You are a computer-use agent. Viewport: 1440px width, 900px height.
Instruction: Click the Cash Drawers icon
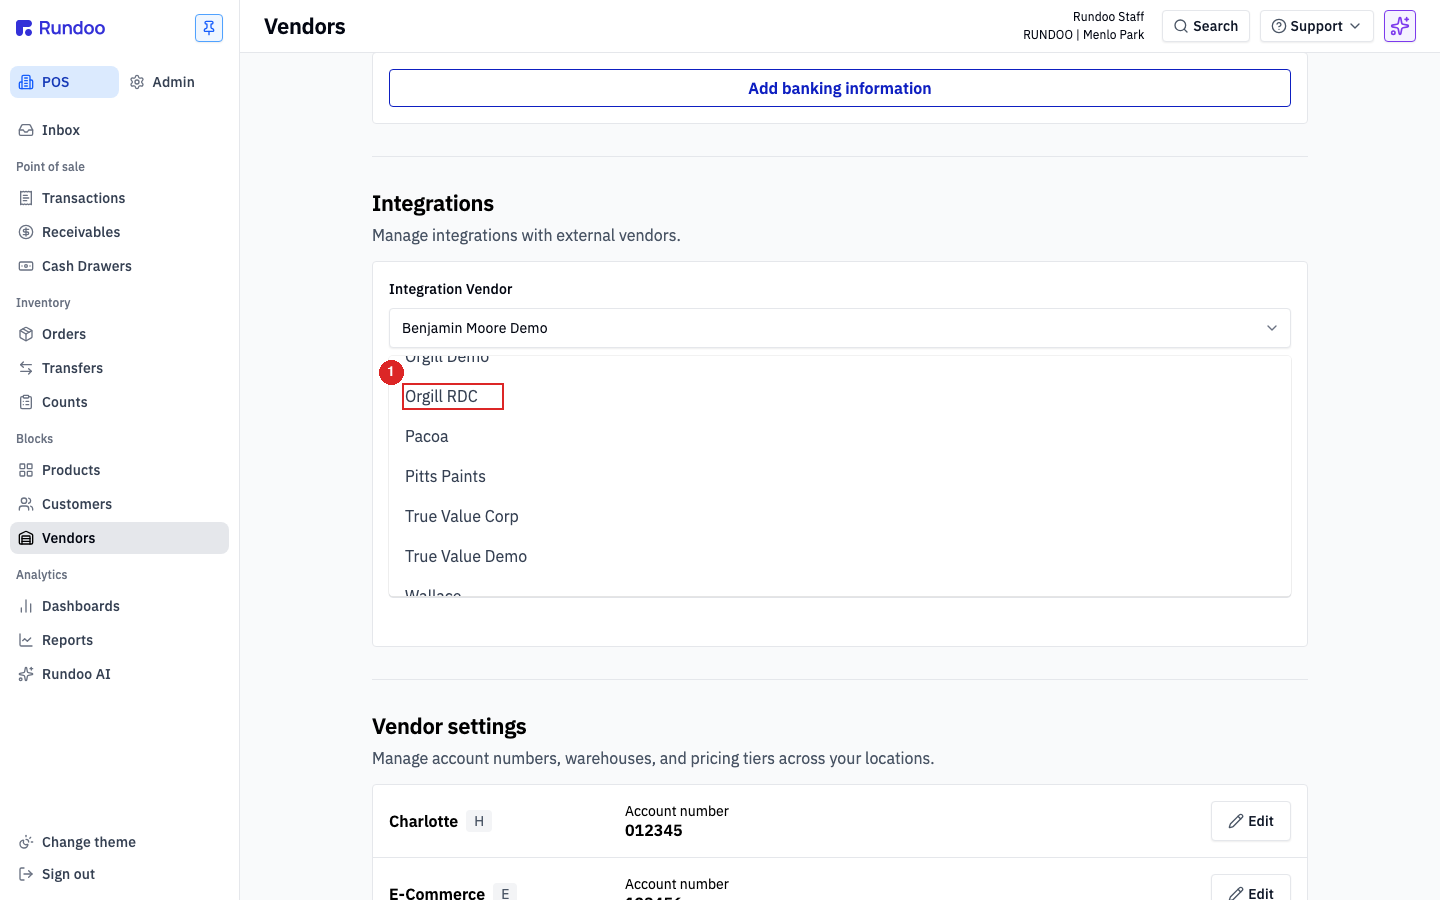click(26, 266)
